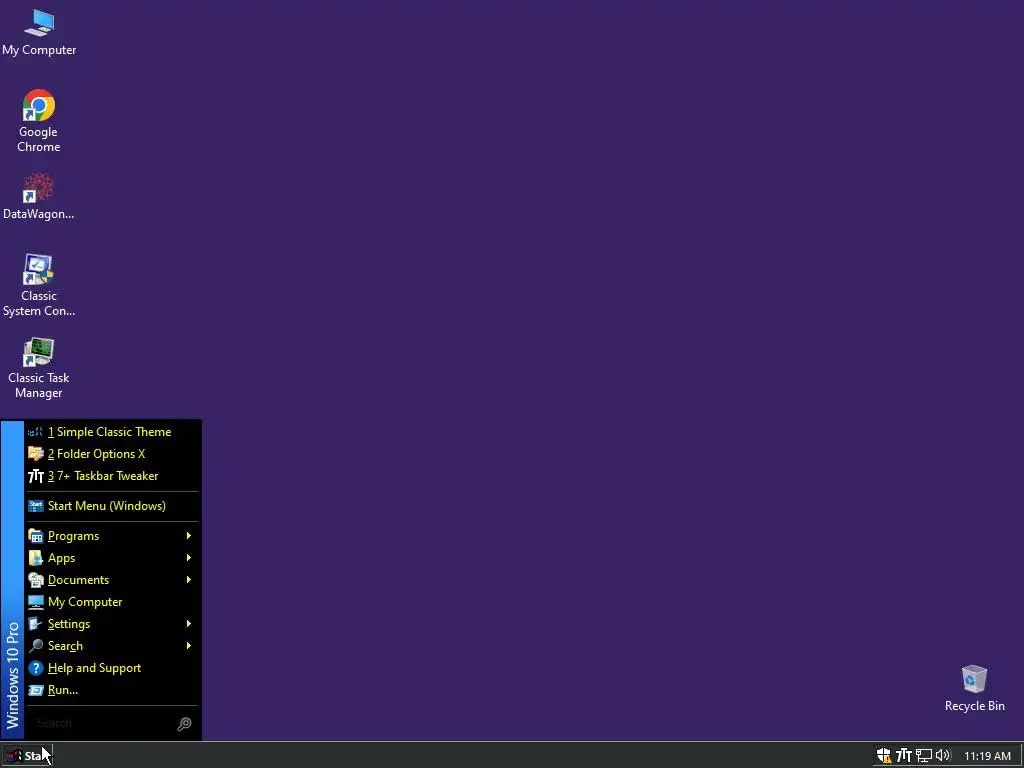Open Folder Options X menu entry
Viewport: 1024px width, 768px height.
112,454
